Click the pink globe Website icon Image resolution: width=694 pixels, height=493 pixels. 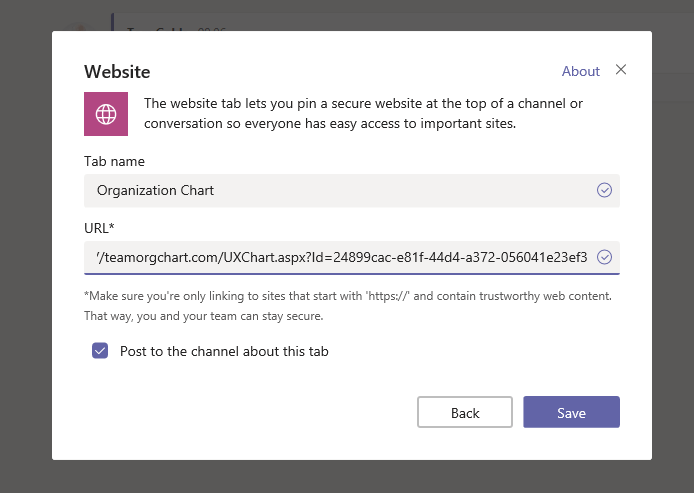[105, 114]
